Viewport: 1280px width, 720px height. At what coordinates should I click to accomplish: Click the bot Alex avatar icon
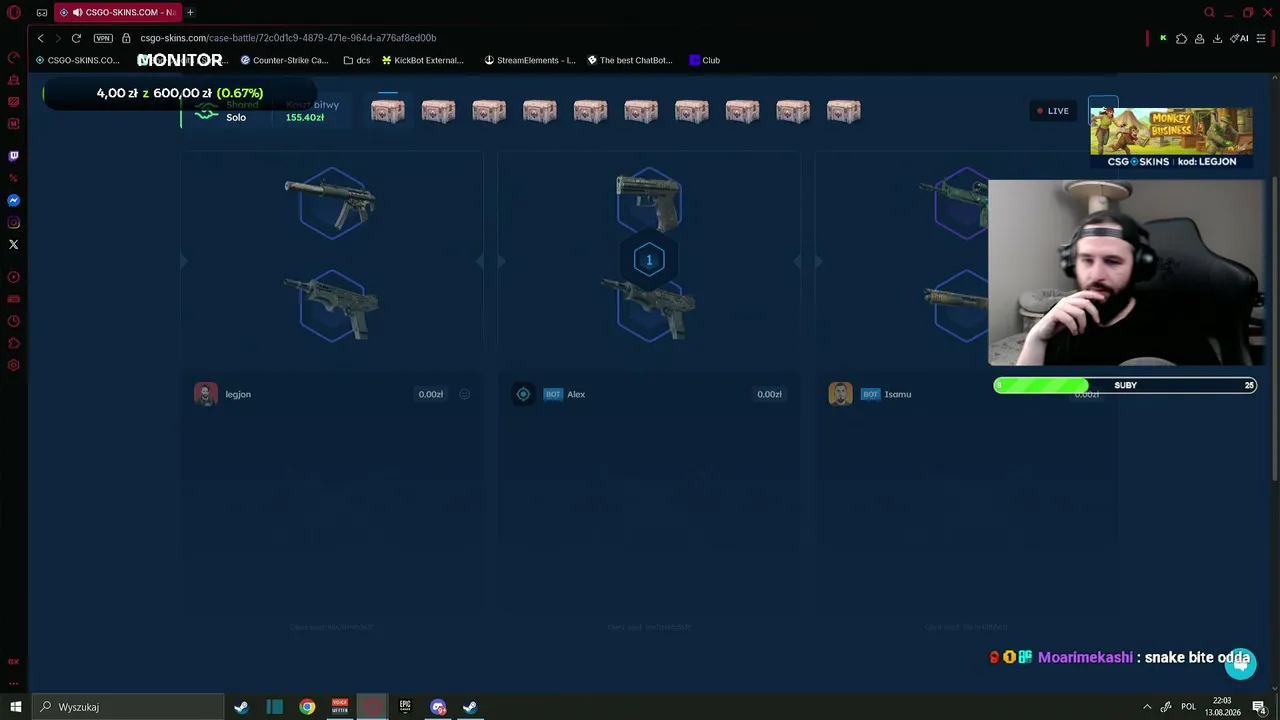pos(523,394)
